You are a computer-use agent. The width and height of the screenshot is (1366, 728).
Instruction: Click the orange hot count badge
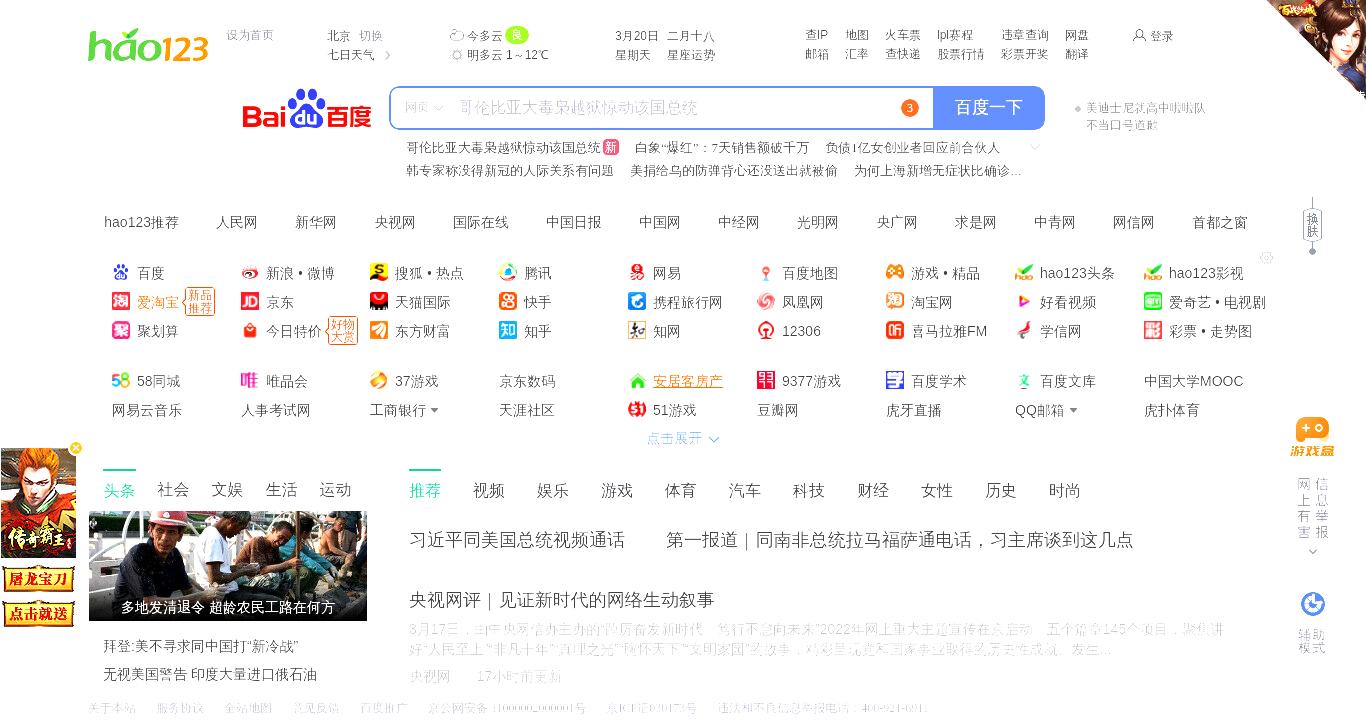coord(909,108)
